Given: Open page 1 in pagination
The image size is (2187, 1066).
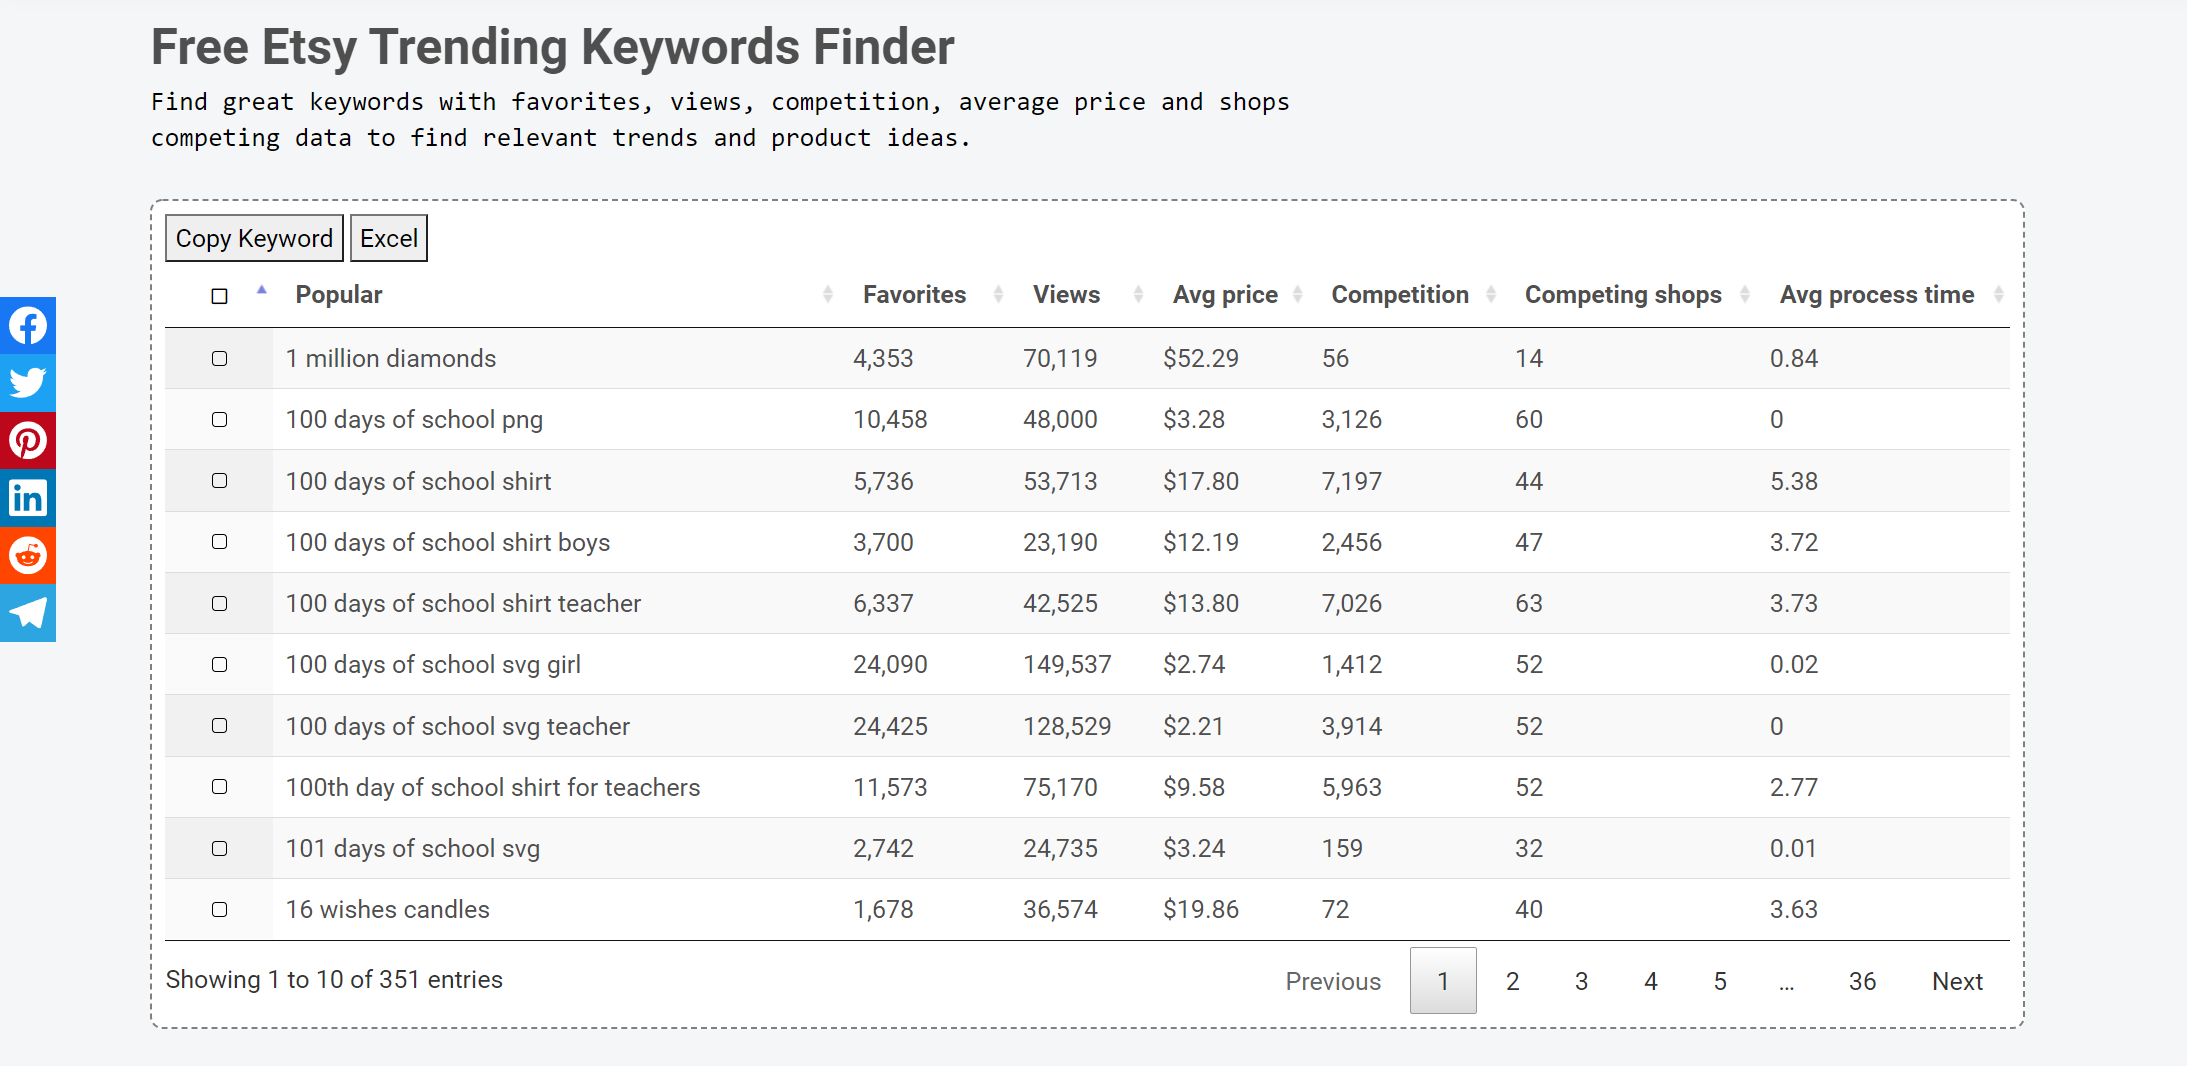Looking at the screenshot, I should [1443, 981].
